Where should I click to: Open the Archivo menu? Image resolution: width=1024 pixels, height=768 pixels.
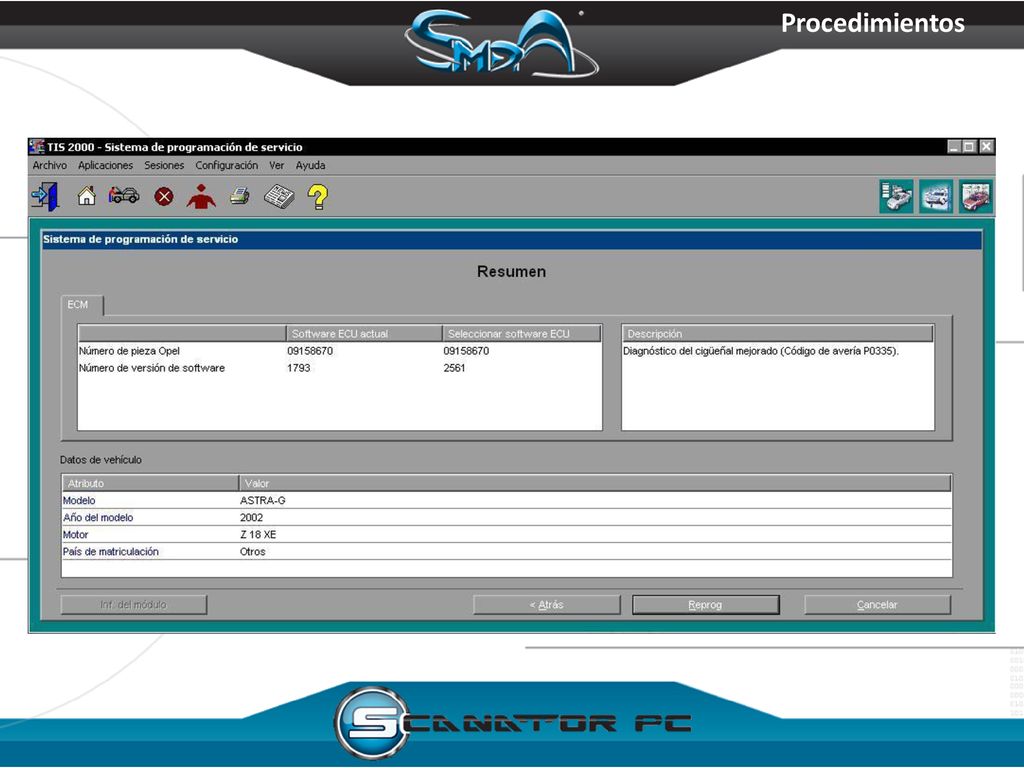pyautogui.click(x=50, y=165)
